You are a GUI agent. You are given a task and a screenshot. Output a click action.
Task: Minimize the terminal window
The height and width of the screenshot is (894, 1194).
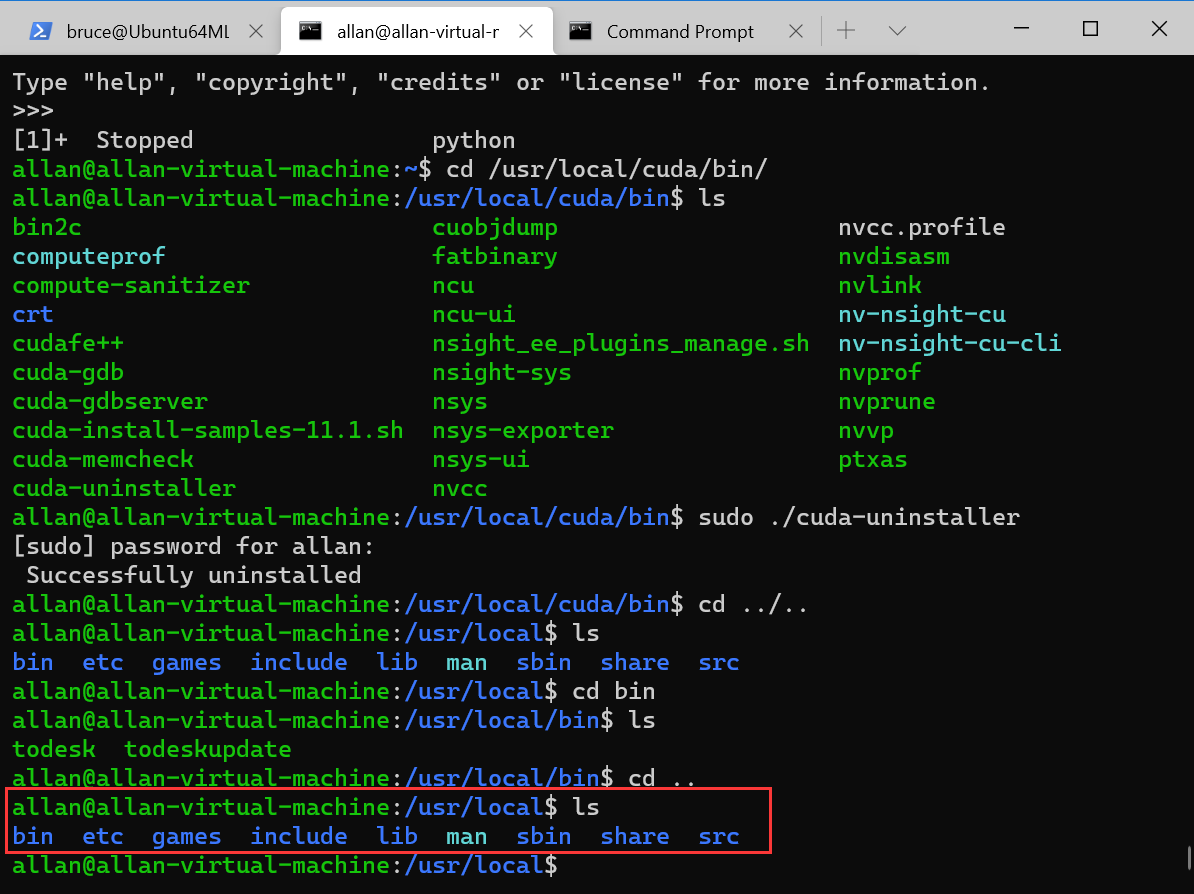[x=1021, y=29]
